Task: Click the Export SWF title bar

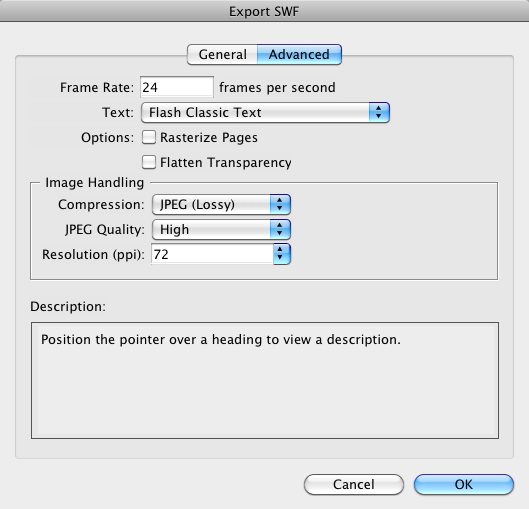Action: [x=264, y=11]
